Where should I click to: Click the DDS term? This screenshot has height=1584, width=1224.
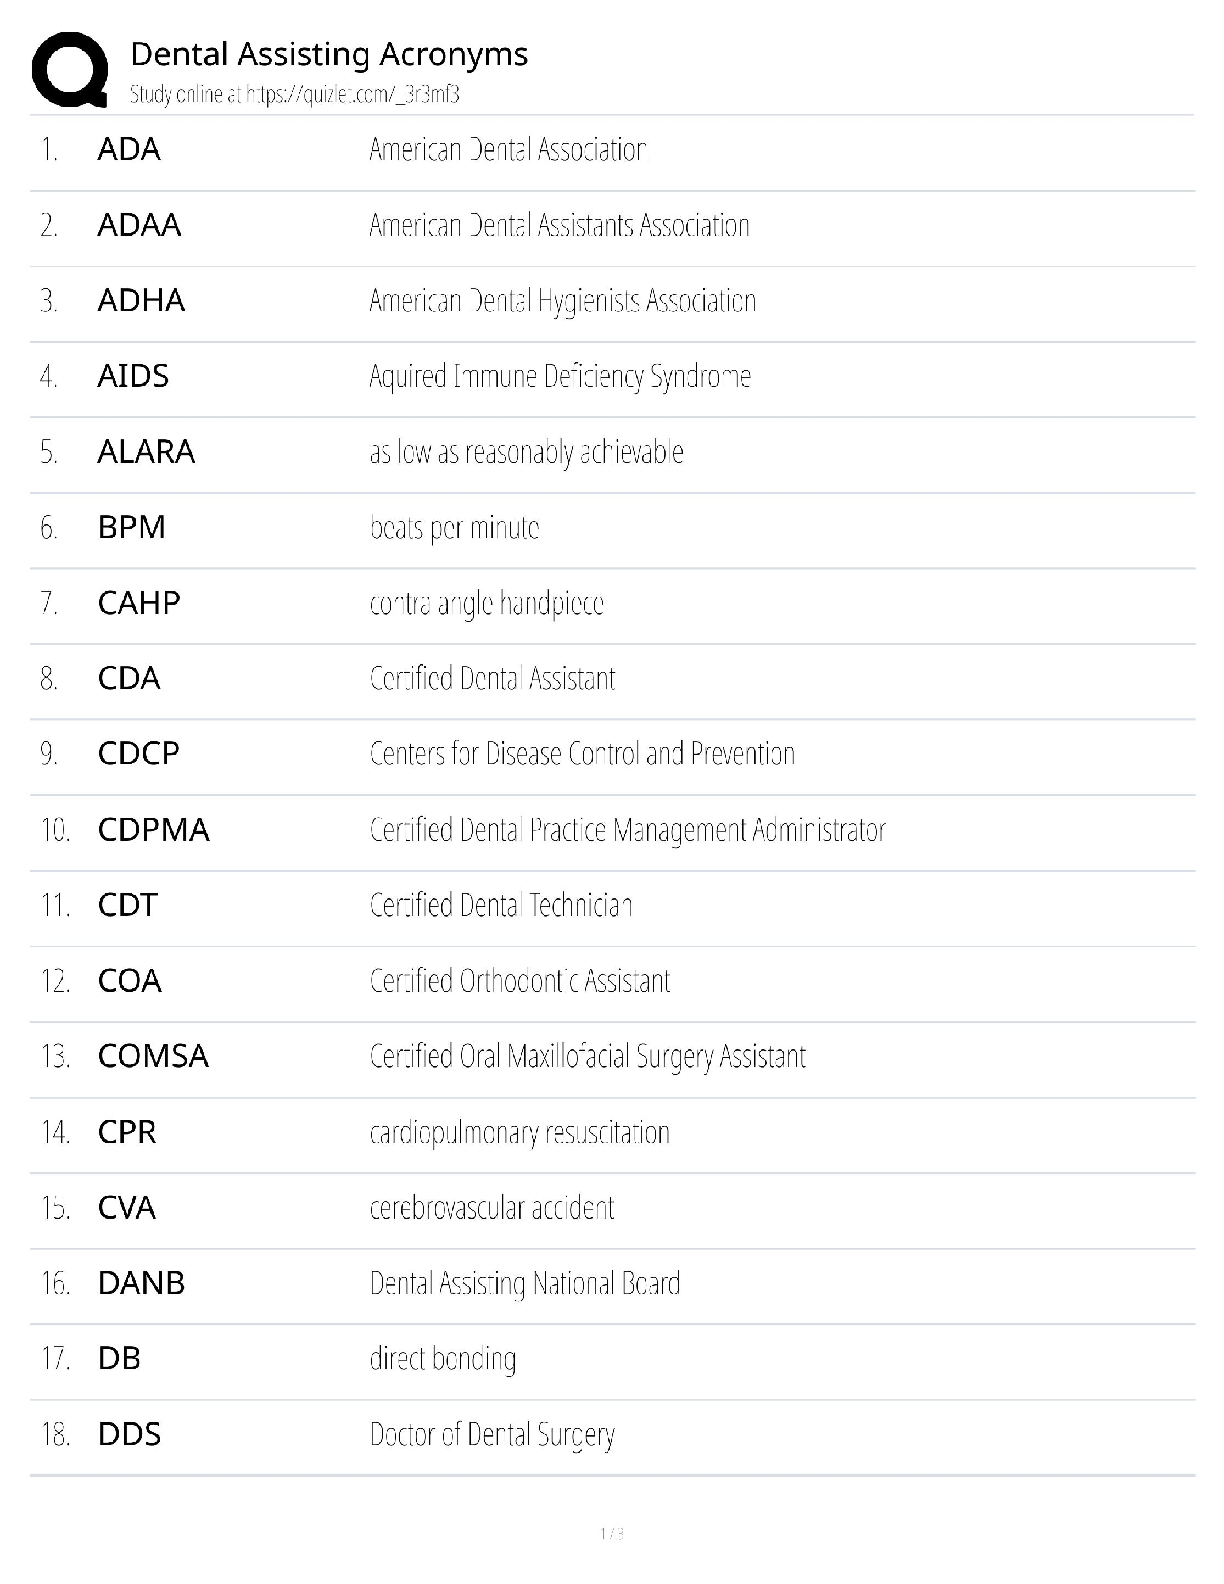coord(129,1434)
